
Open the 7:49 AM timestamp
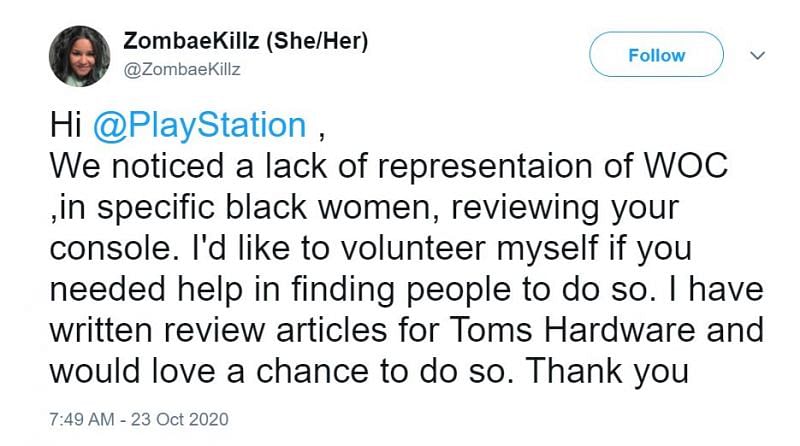82,419
